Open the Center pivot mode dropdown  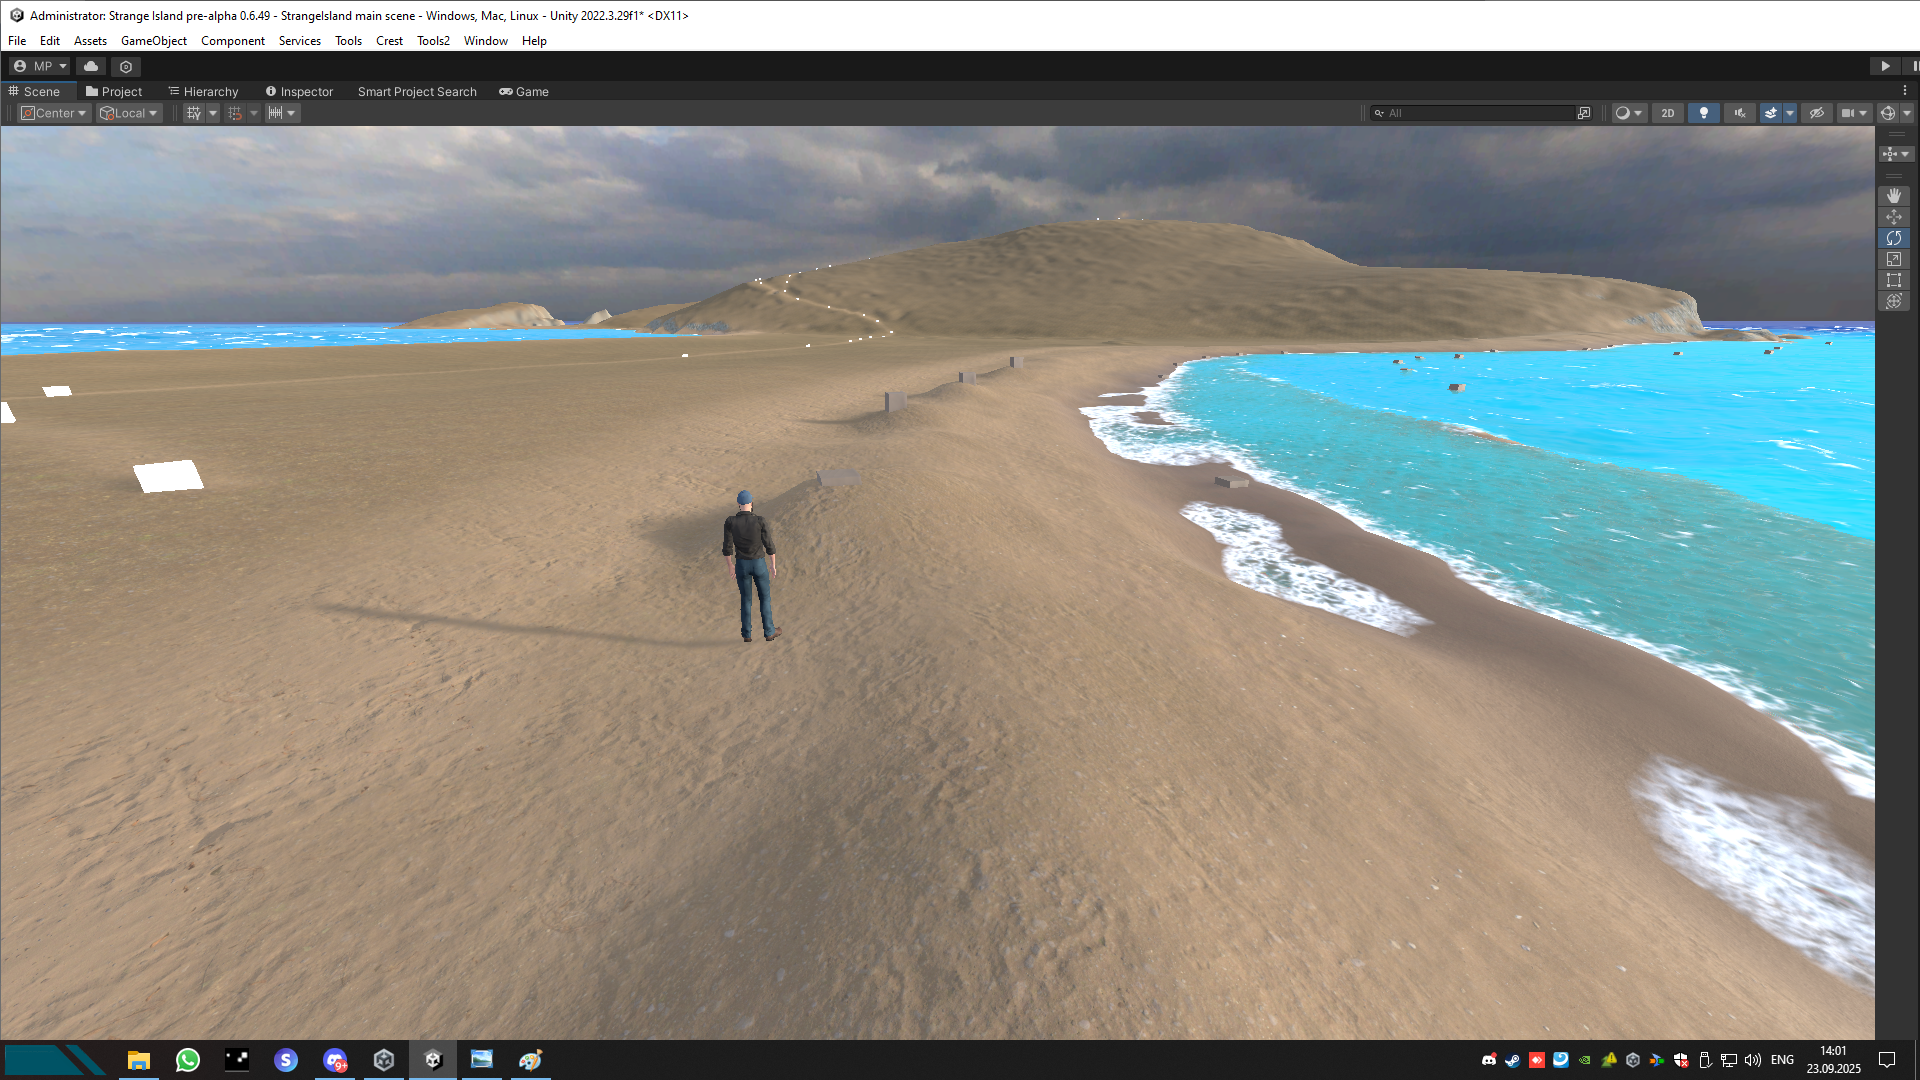pyautogui.click(x=55, y=113)
